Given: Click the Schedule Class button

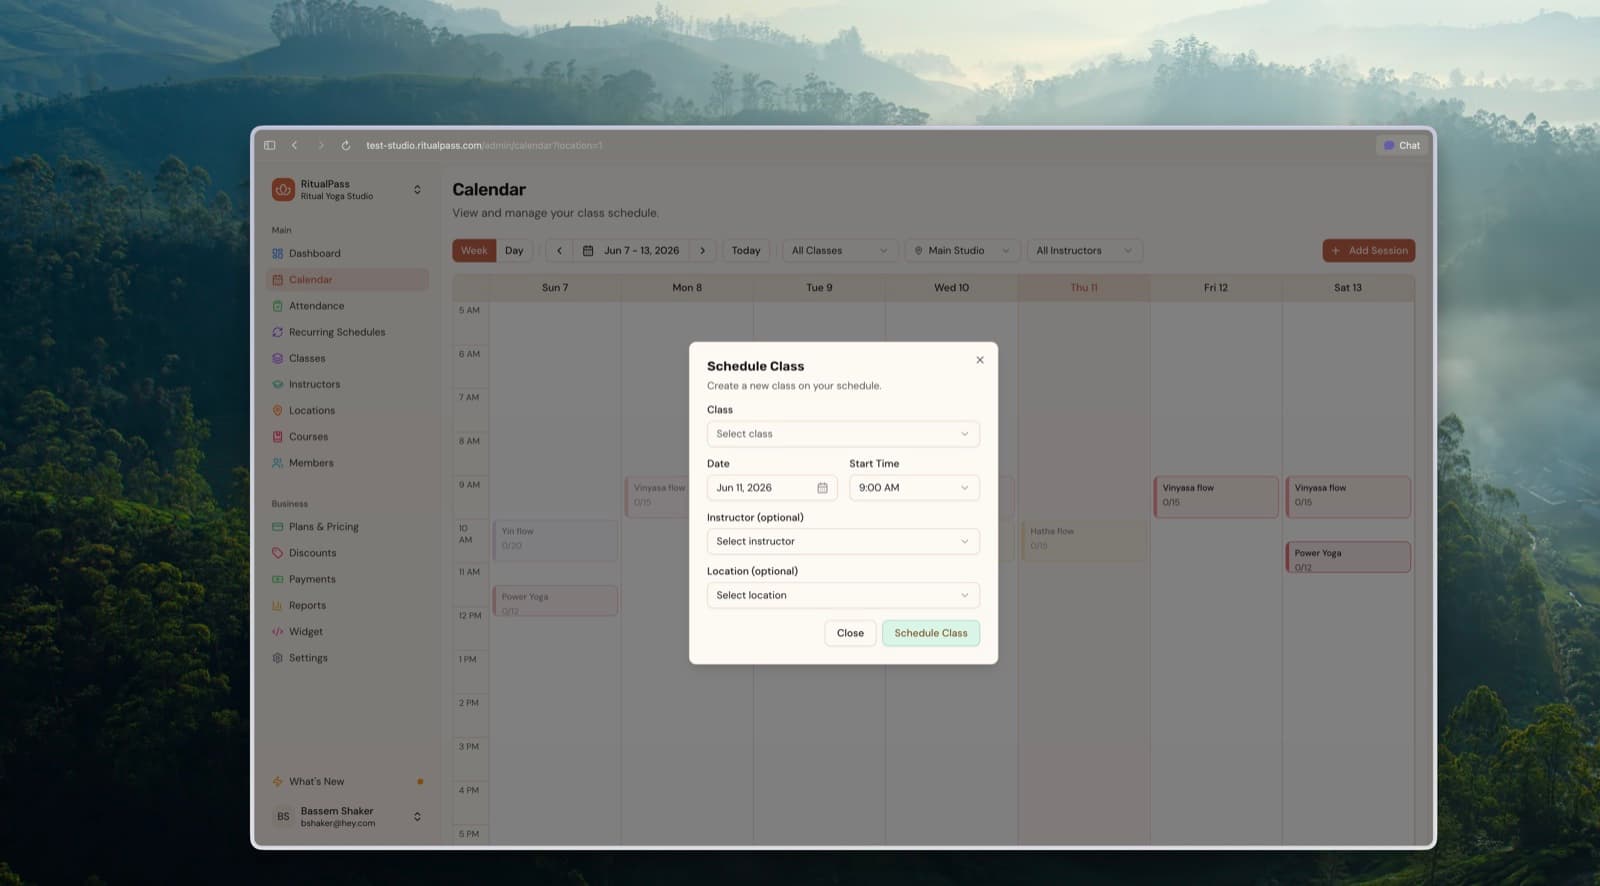Looking at the screenshot, I should point(931,633).
